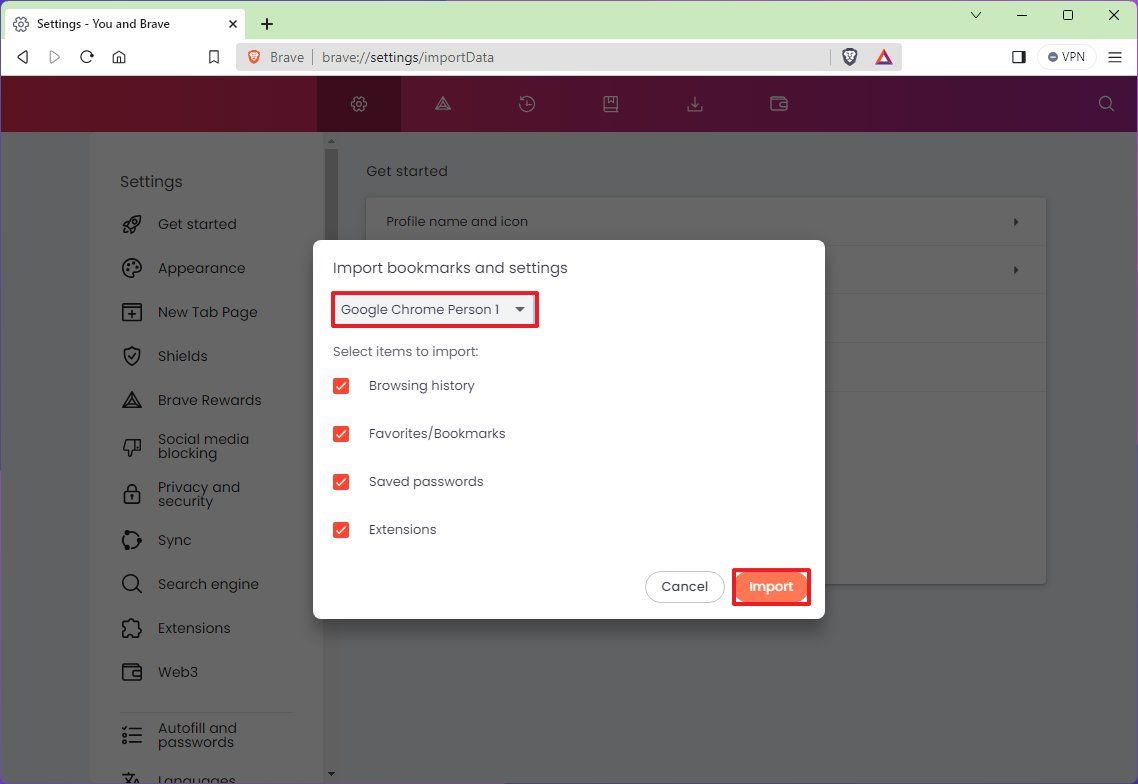Disable the Extensions import checkbox

(x=341, y=529)
